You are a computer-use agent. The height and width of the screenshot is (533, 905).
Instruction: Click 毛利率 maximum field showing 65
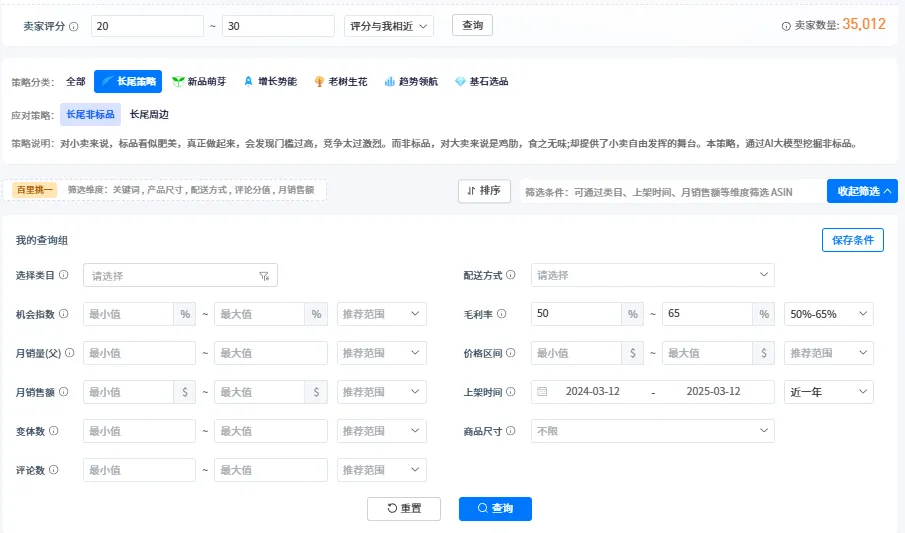707,314
